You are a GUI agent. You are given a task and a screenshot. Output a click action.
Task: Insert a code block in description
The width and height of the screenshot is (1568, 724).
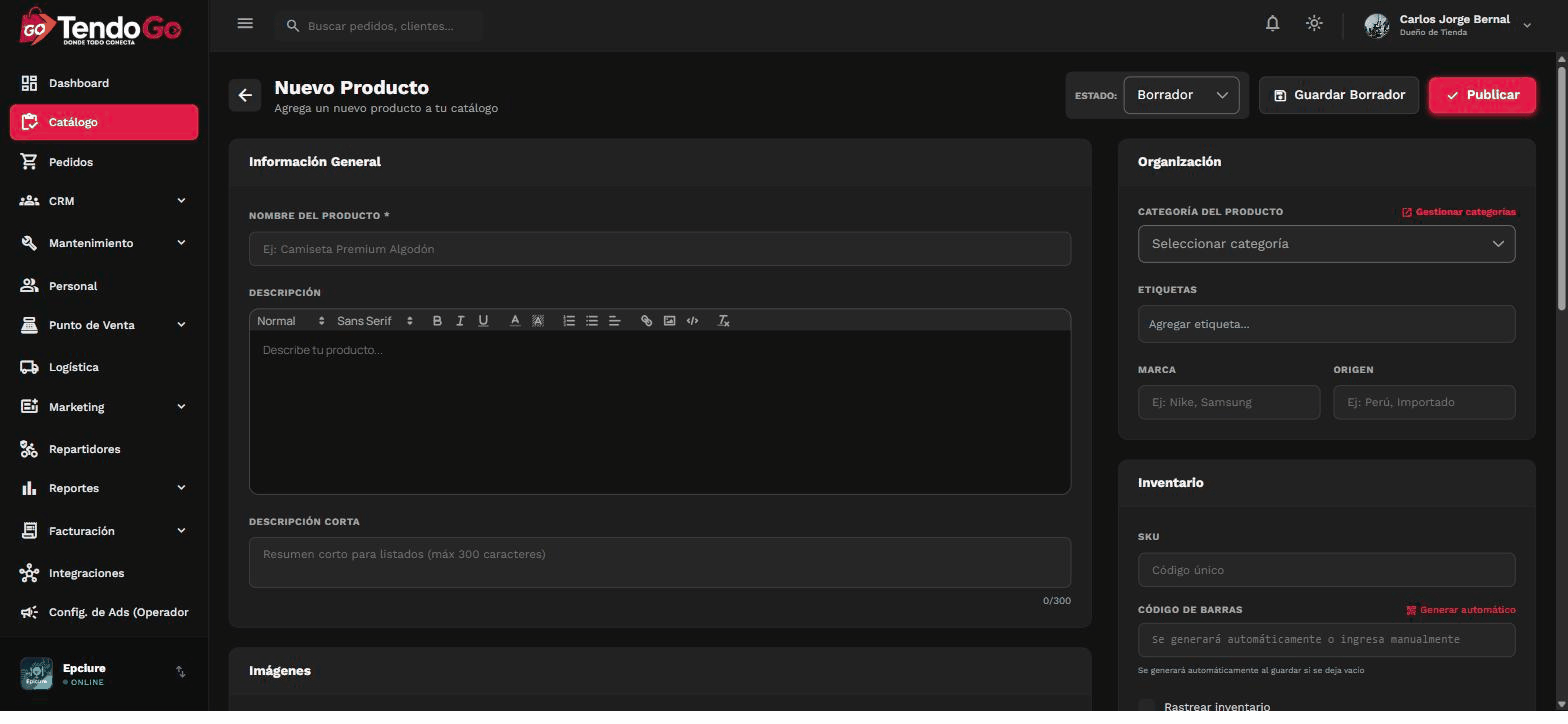pyautogui.click(x=692, y=321)
